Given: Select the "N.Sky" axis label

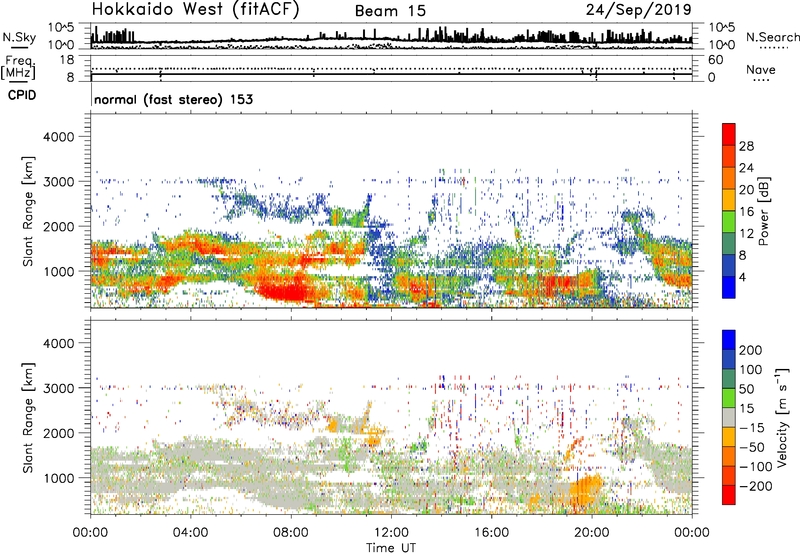Looking at the screenshot, I should [19, 37].
